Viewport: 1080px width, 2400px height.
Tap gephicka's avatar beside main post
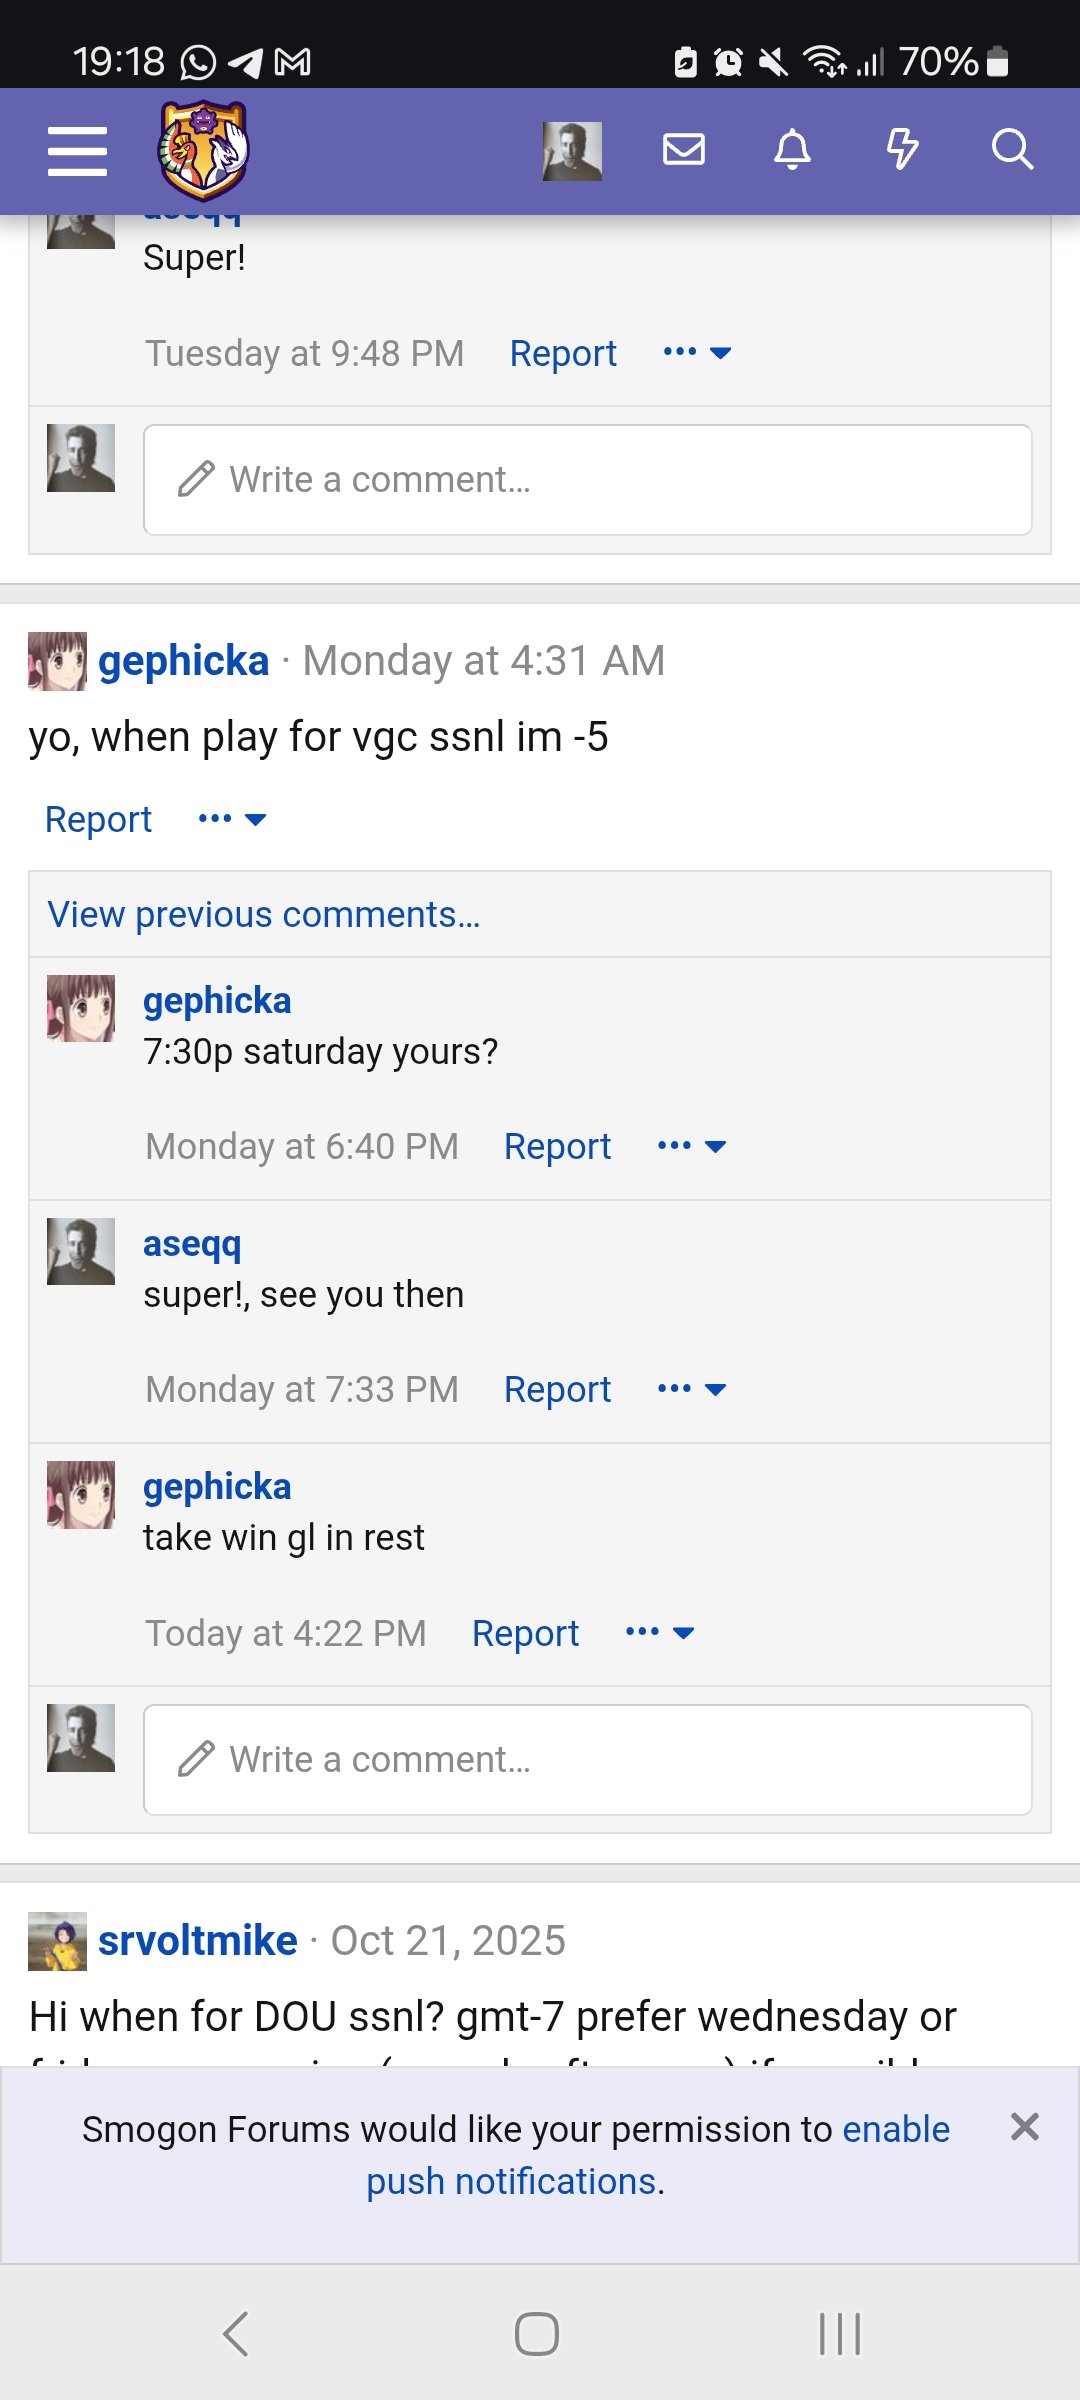(57, 661)
